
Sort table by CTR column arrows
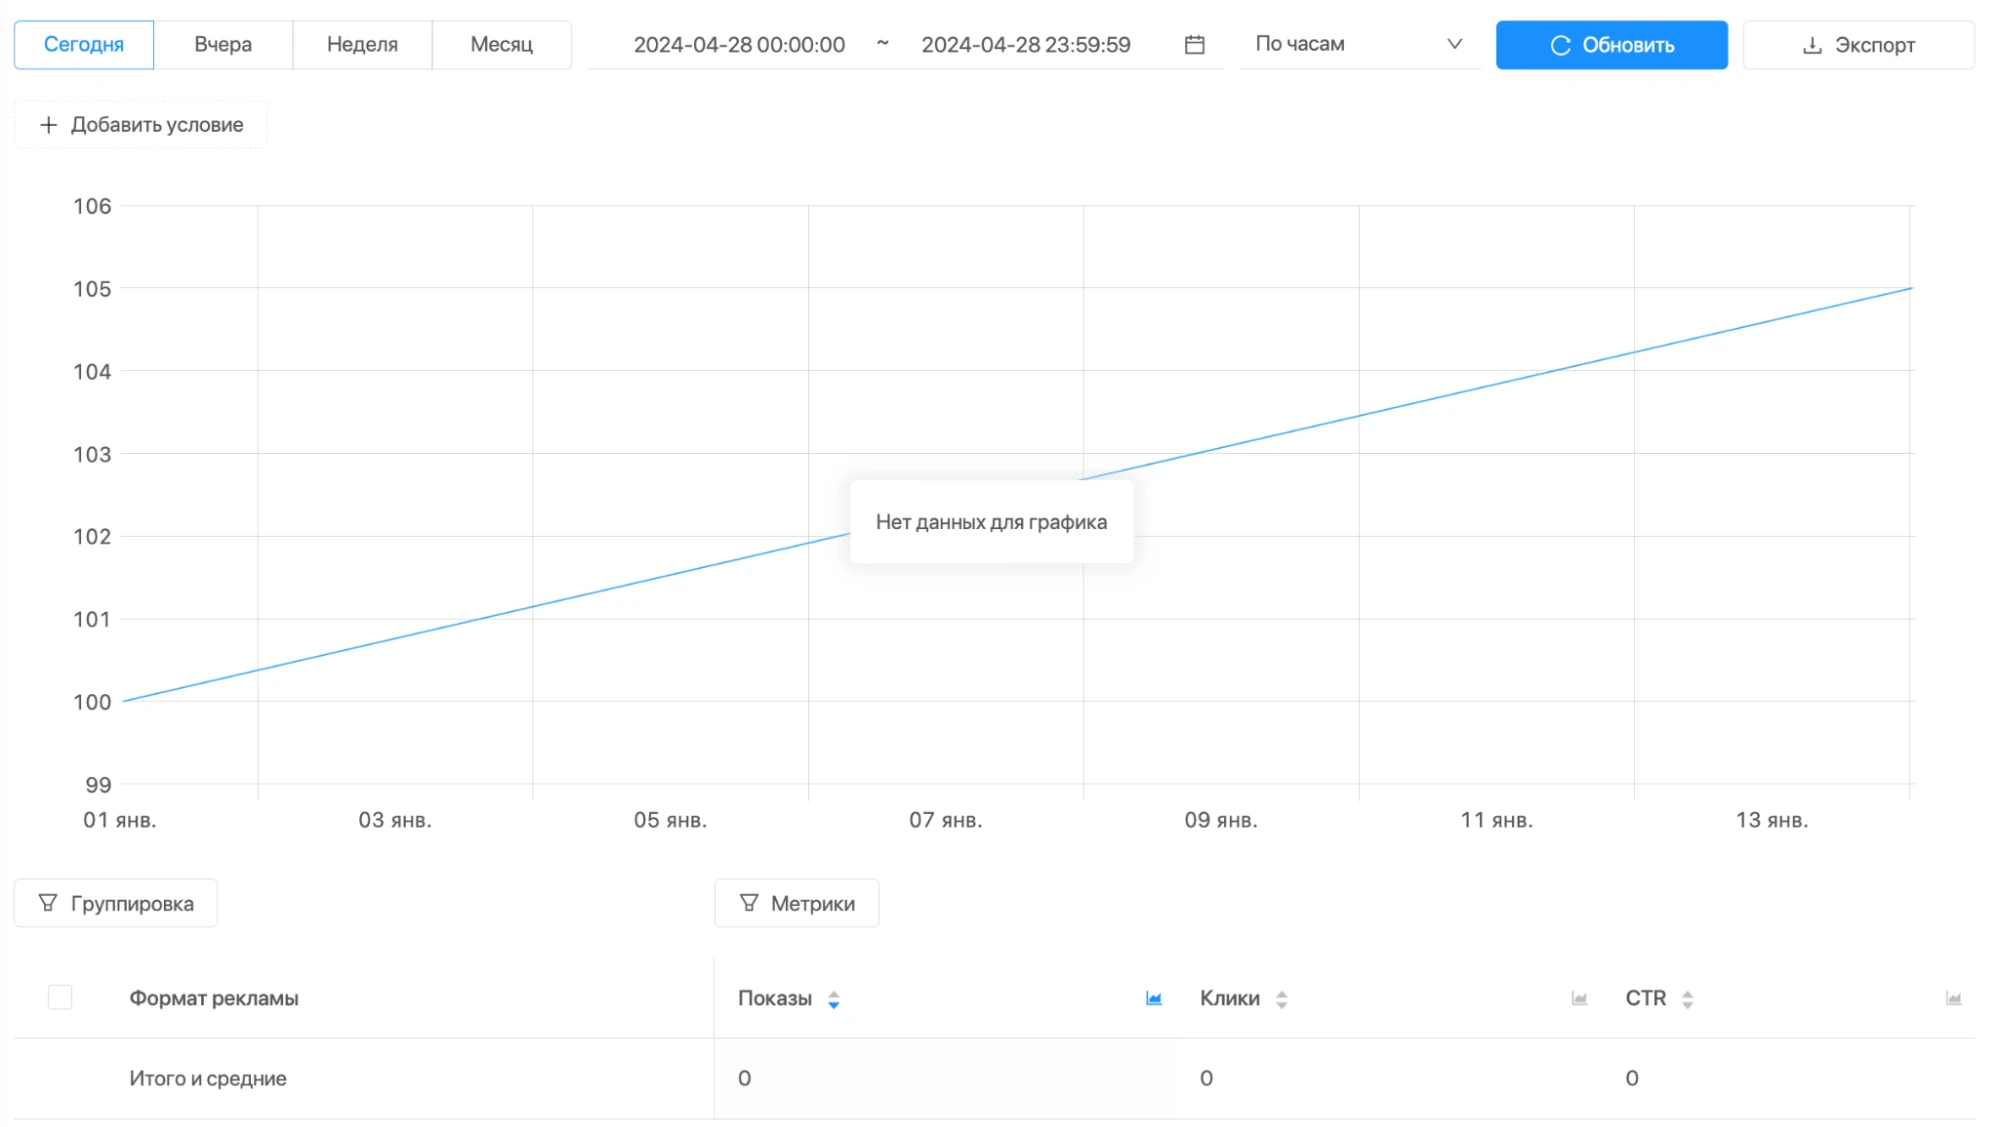1687,999
